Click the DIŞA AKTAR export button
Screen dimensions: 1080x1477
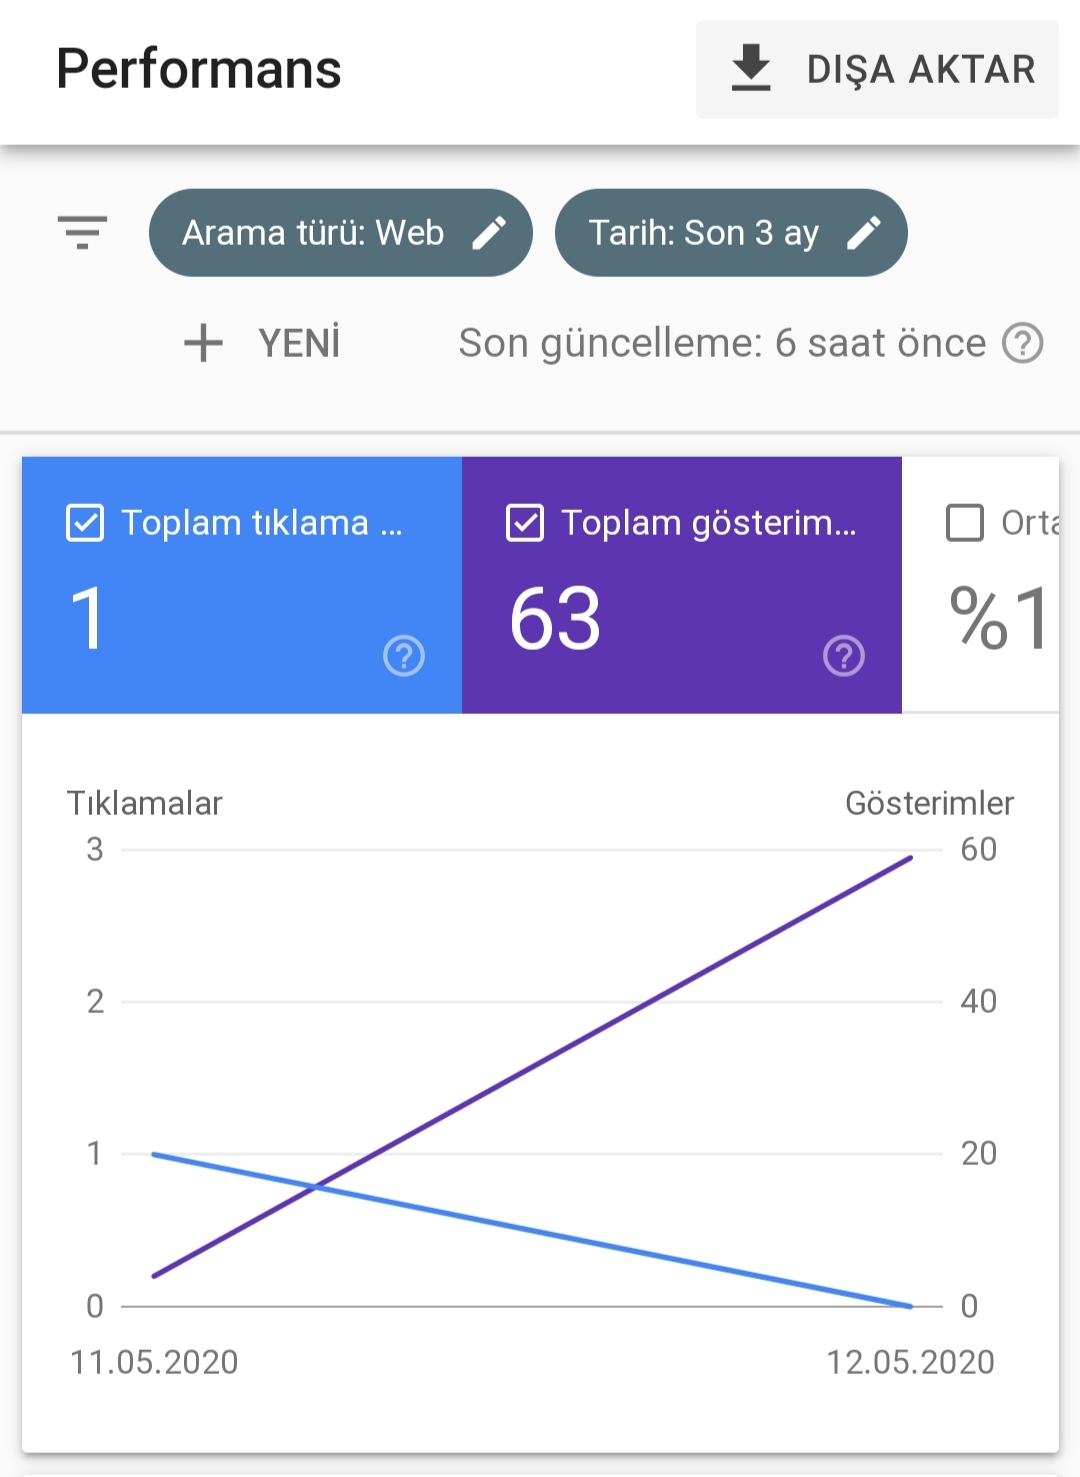877,69
